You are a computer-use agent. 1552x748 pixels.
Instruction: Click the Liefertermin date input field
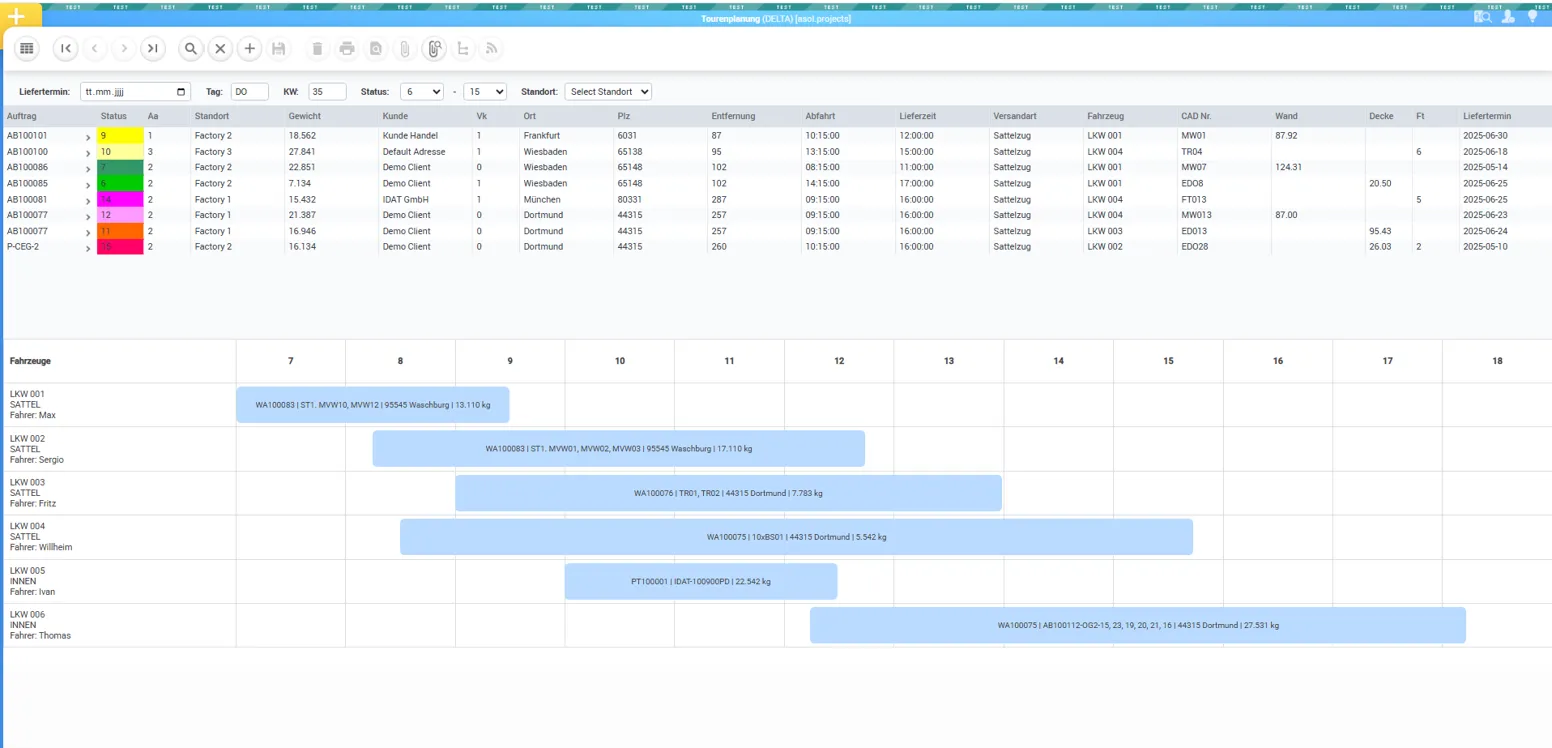pos(135,91)
